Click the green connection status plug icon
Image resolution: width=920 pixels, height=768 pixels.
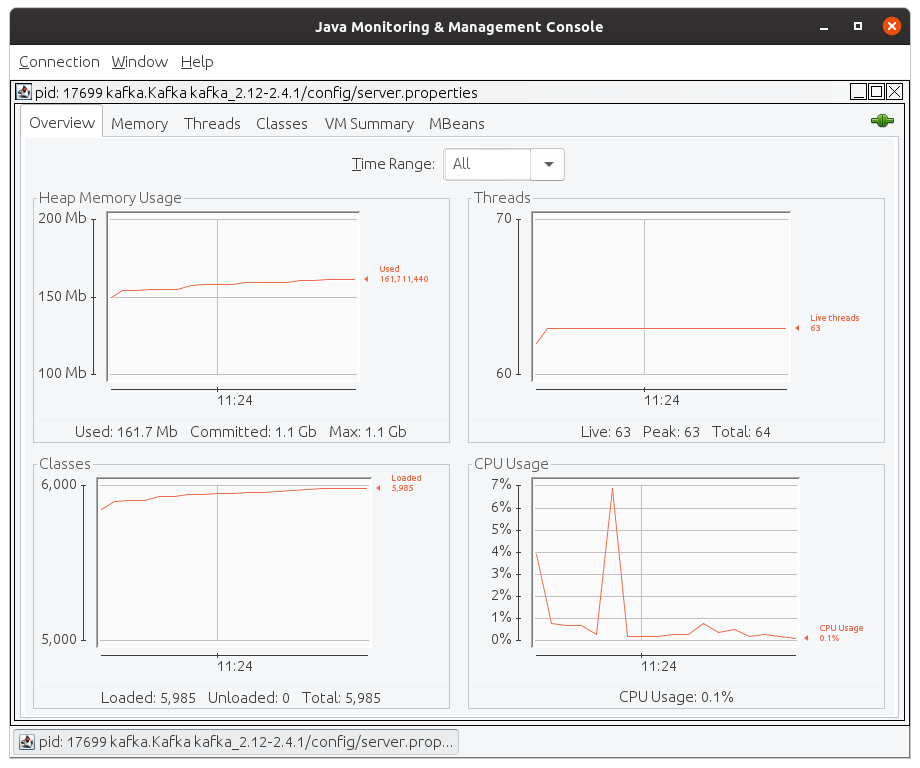pos(882,120)
